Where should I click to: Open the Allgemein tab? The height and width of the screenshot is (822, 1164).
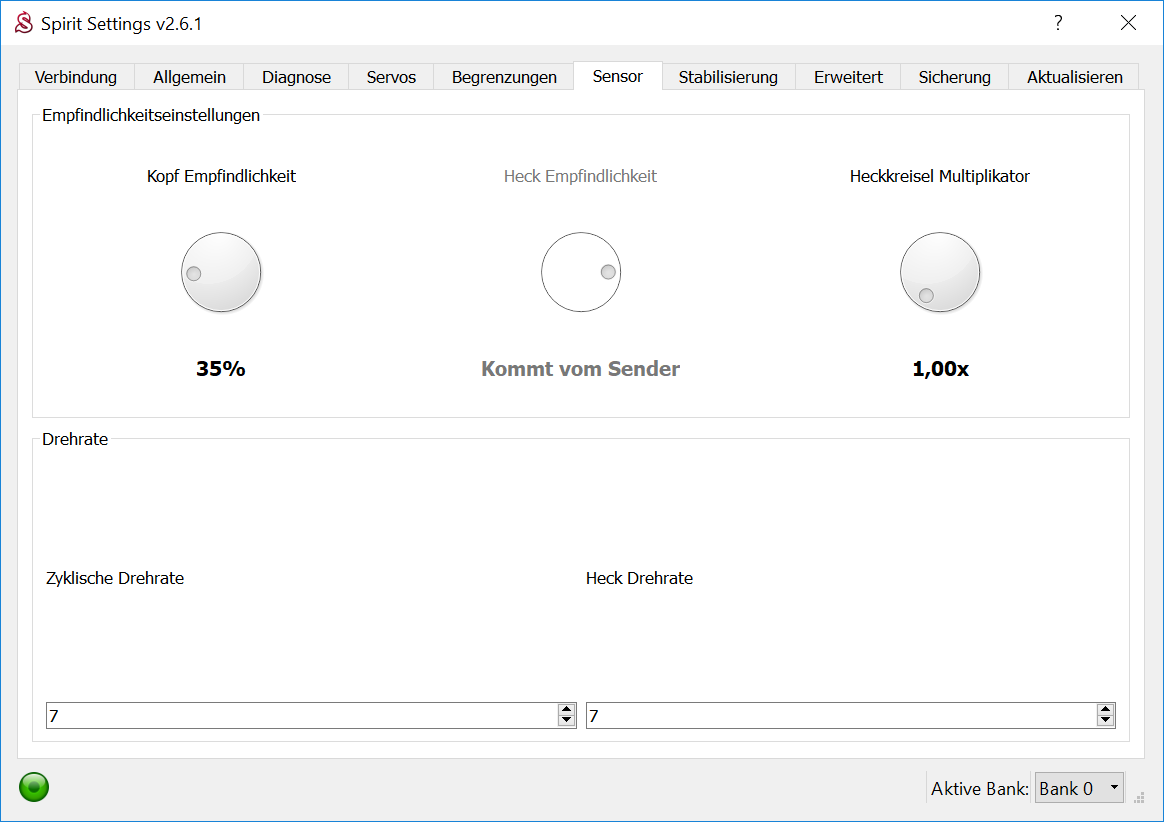(189, 77)
